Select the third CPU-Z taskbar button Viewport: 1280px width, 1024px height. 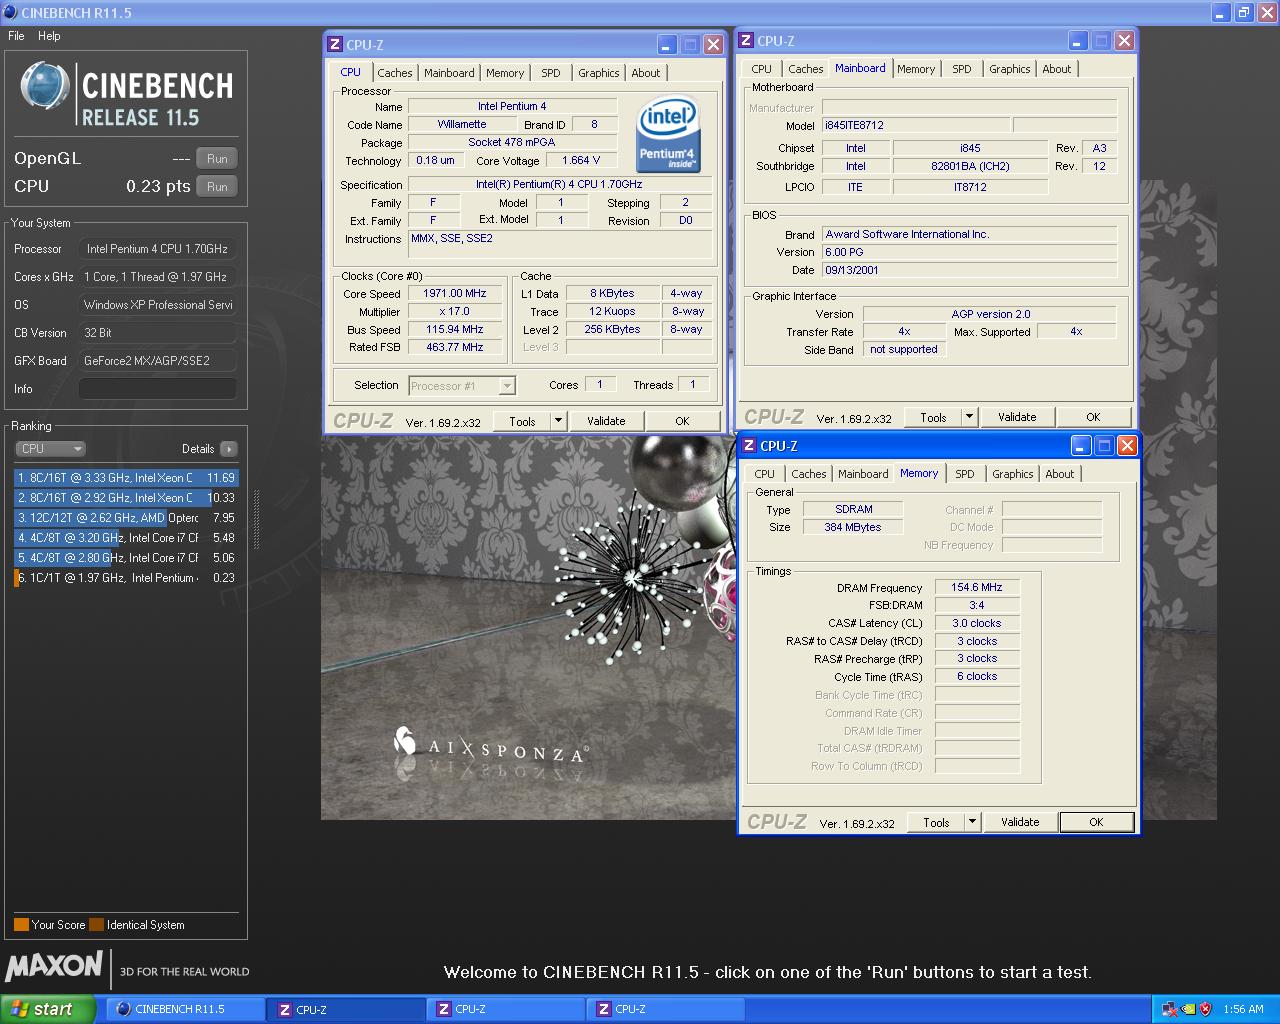(665, 1009)
